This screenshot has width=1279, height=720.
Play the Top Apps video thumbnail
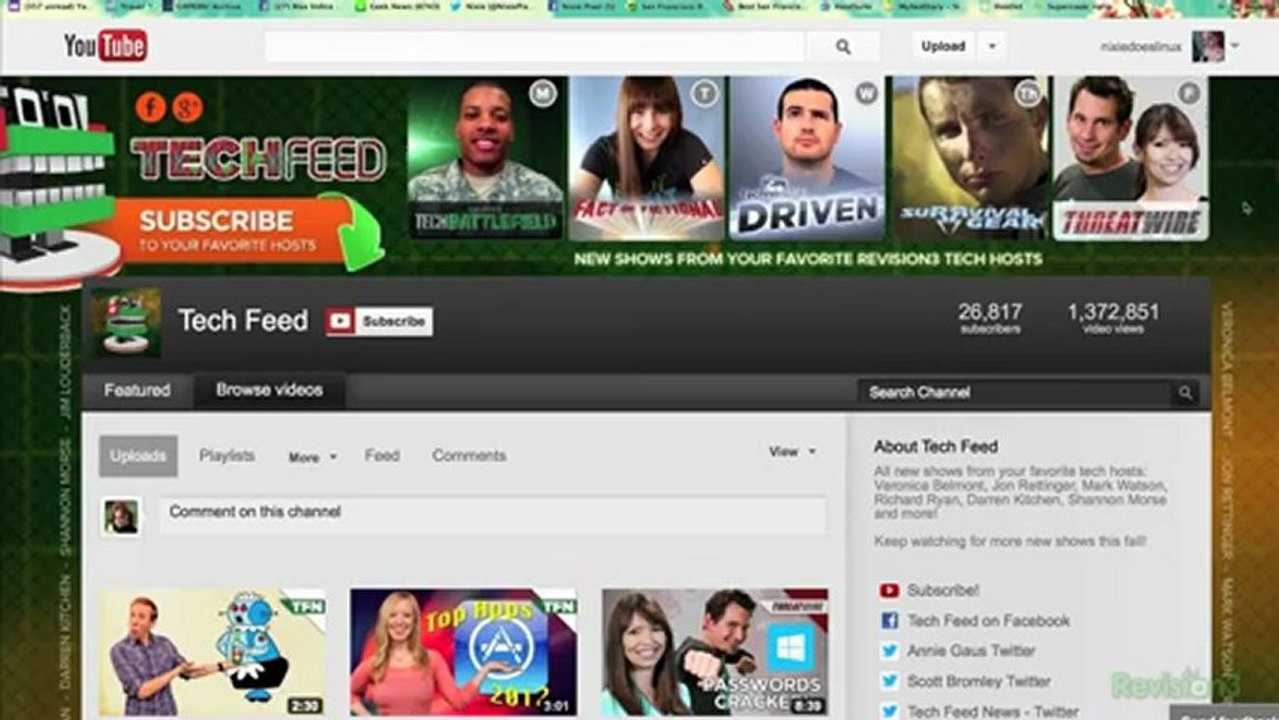463,652
